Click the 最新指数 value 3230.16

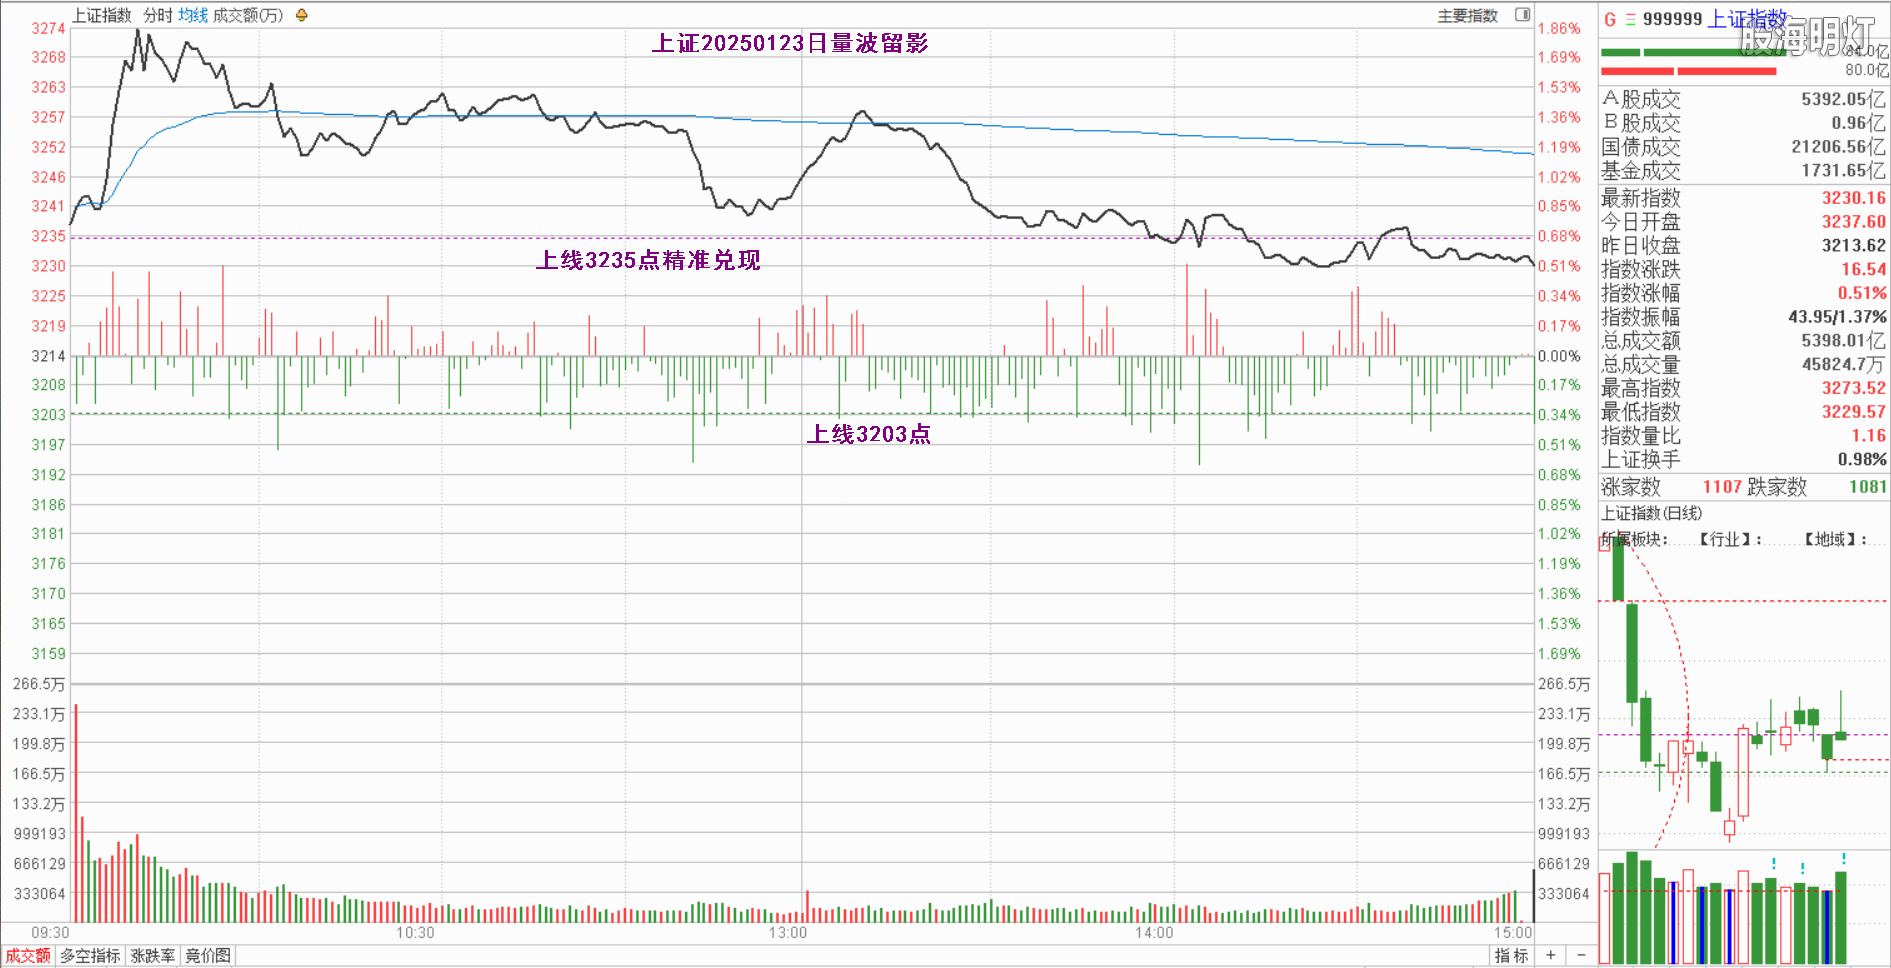click(1853, 198)
